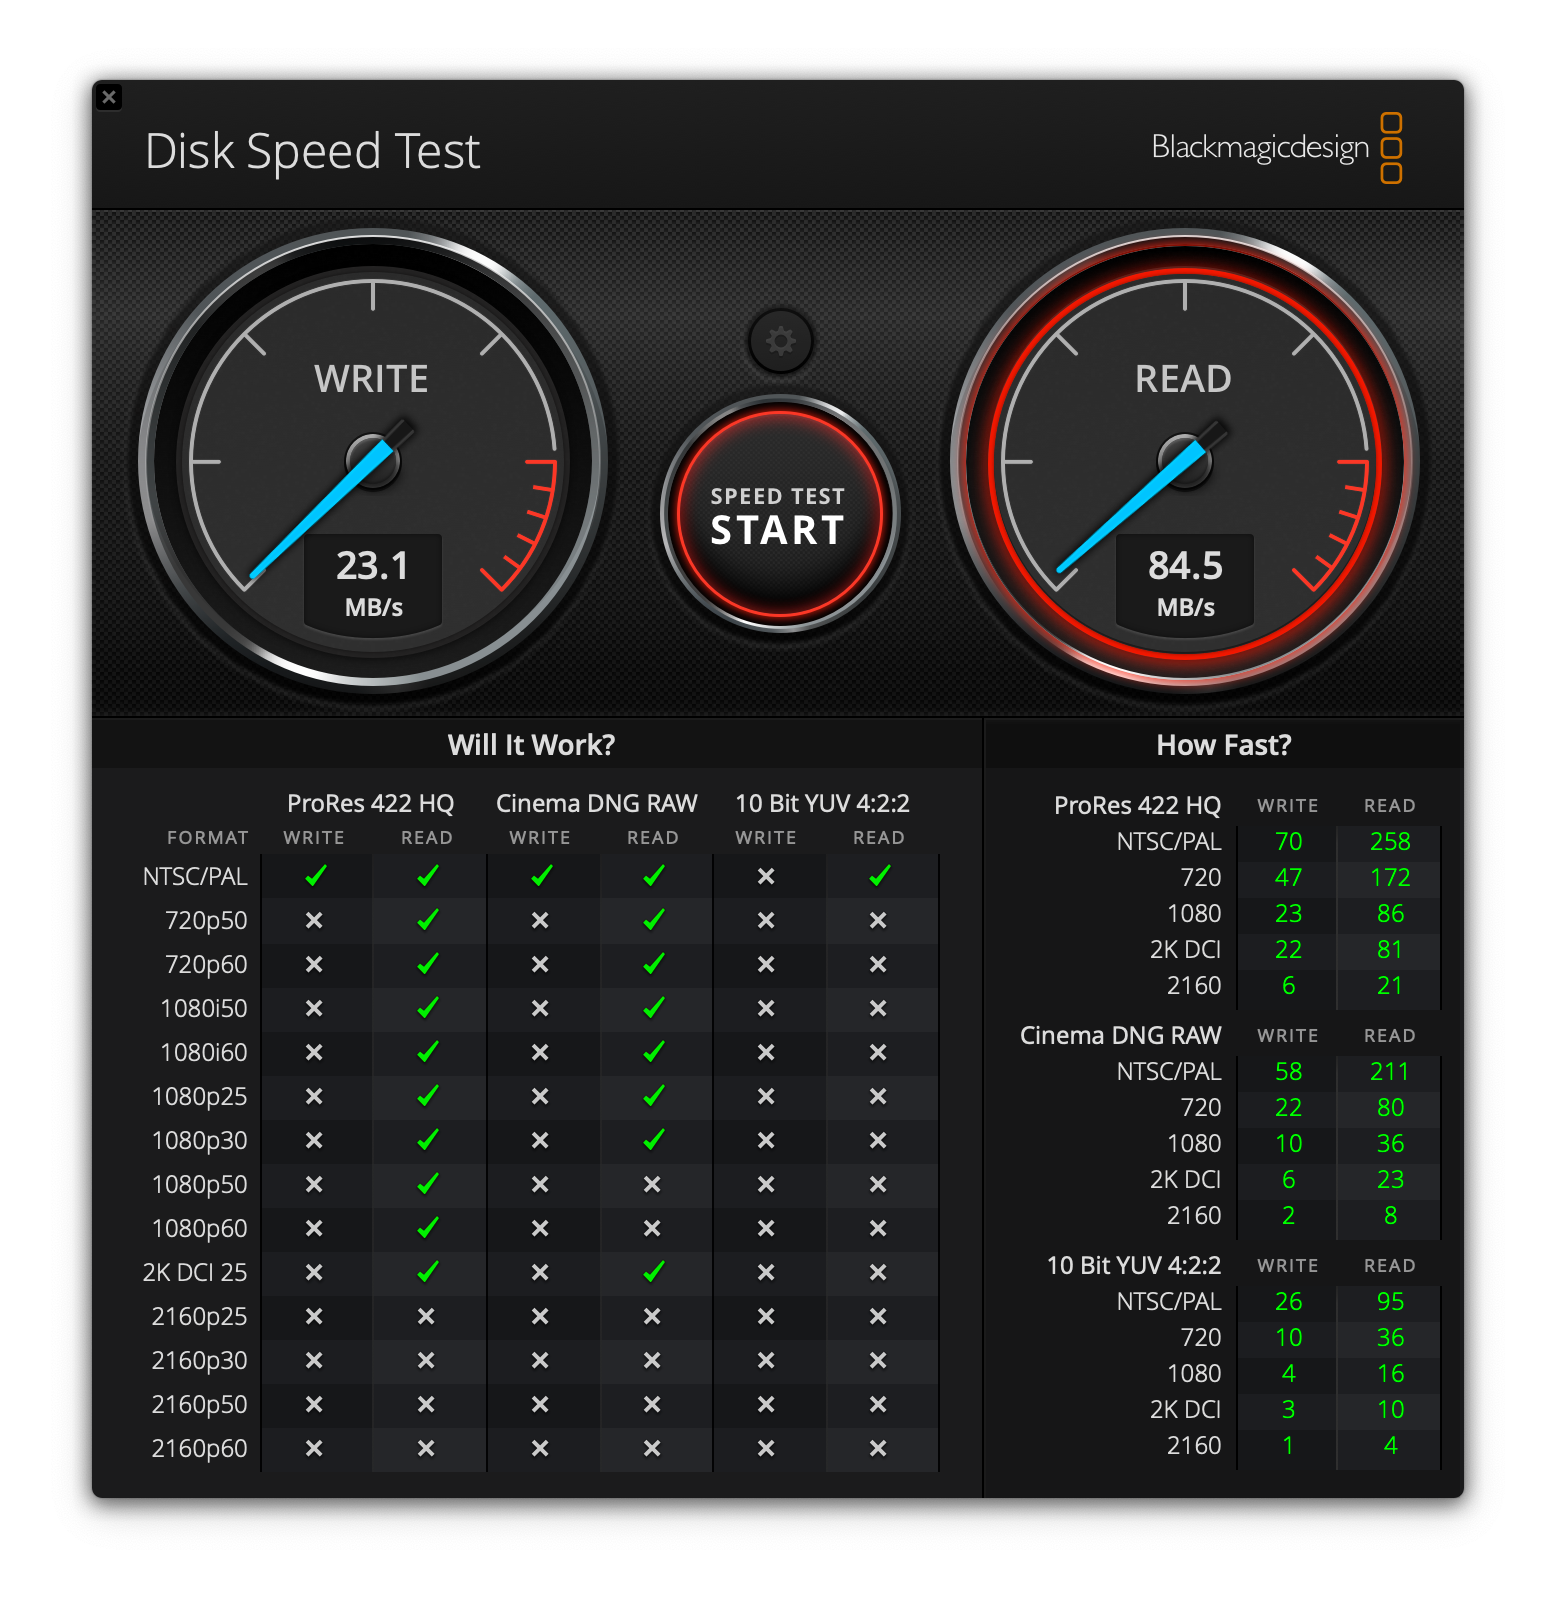Click the WRITE gauge 23.1 MB/s readout
This screenshot has width=1556, height=1604.
pyautogui.click(x=373, y=584)
